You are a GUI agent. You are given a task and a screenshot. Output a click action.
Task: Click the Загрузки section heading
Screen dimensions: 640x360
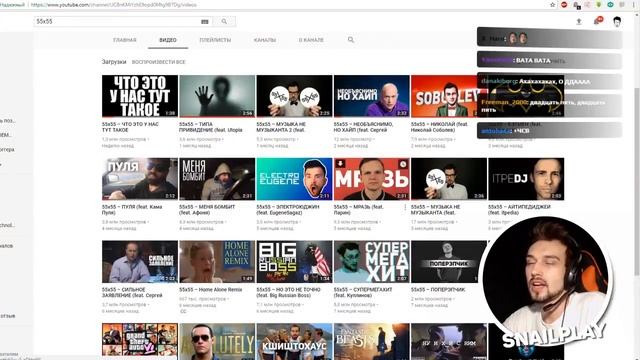click(114, 62)
